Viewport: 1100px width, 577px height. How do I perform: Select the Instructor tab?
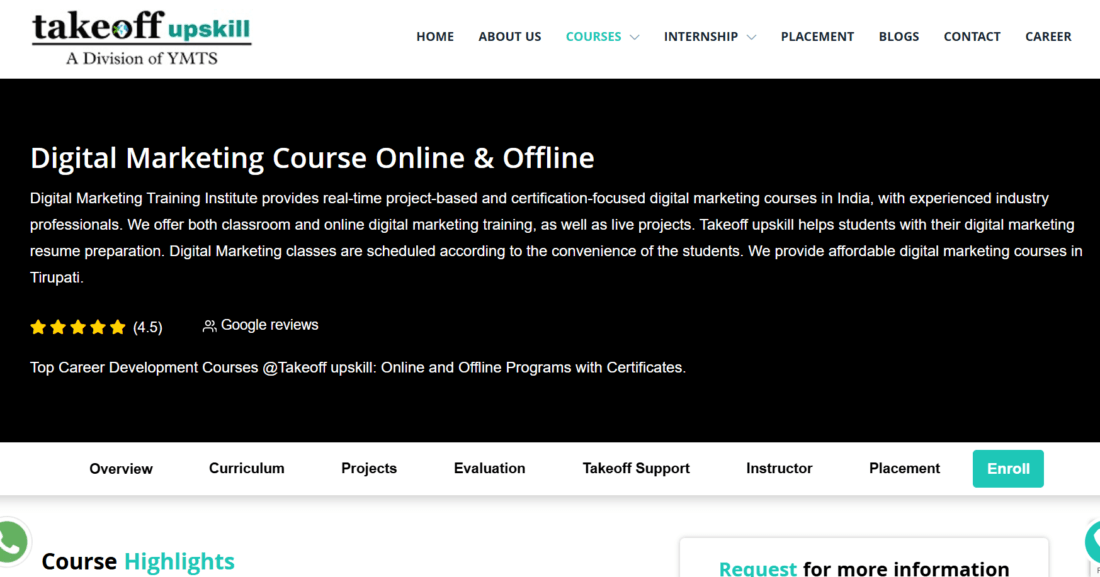[779, 468]
